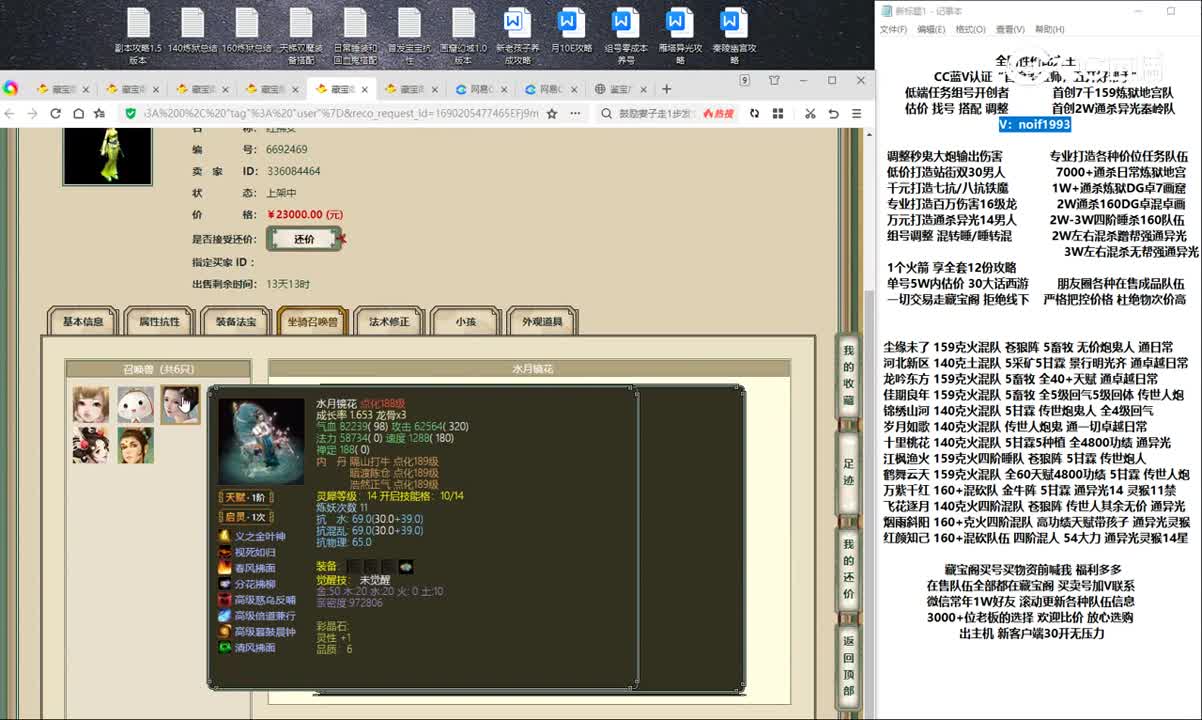The image size is (1202, 720).
Task: Open the 属性抗性 tab
Action: pos(159,322)
